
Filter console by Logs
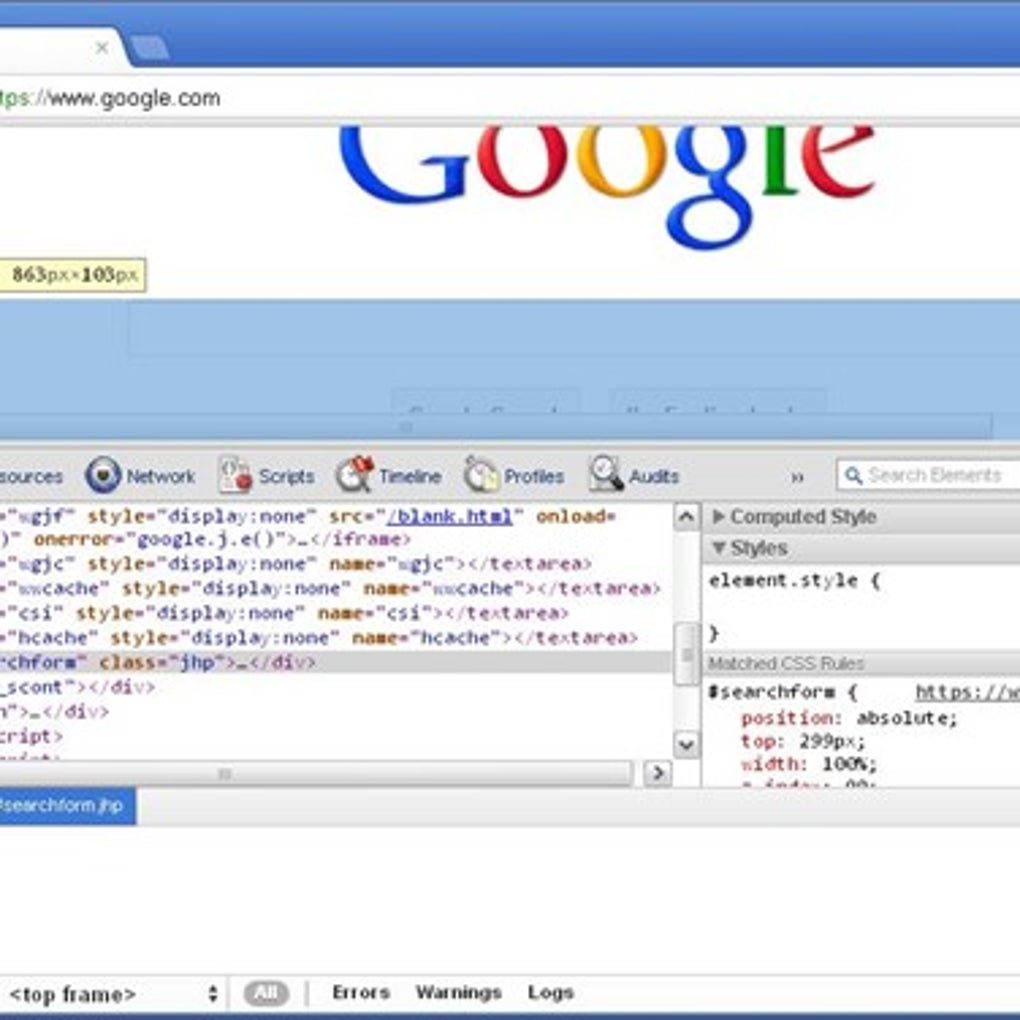point(550,993)
